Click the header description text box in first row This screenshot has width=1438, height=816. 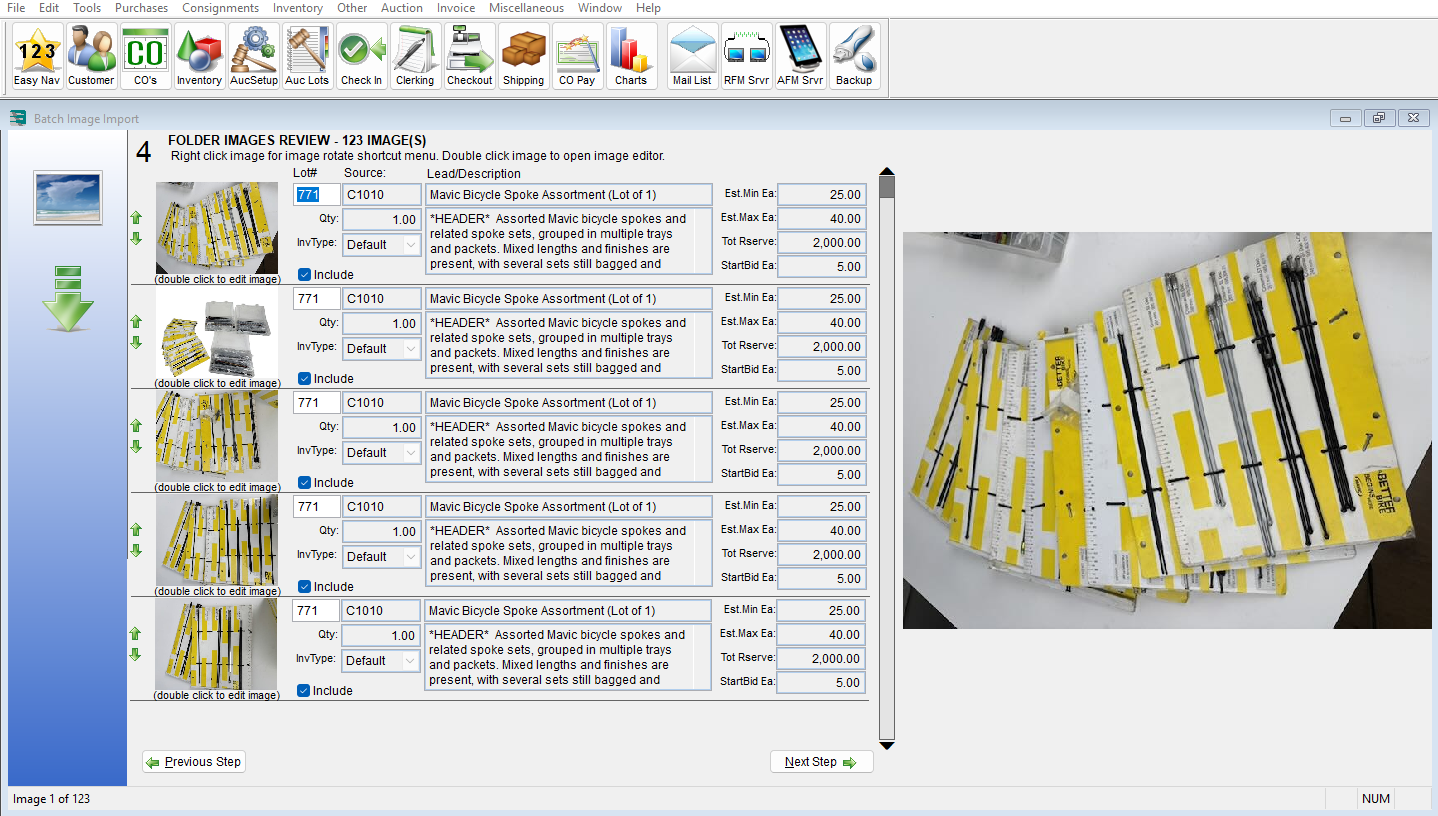tap(569, 241)
